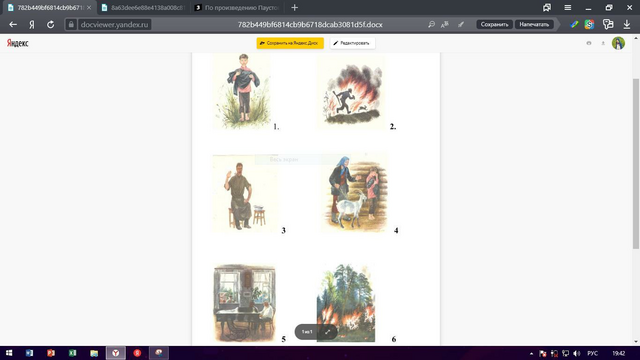Open Yandex home via the Я icon
640x360 pixels.
click(32, 24)
